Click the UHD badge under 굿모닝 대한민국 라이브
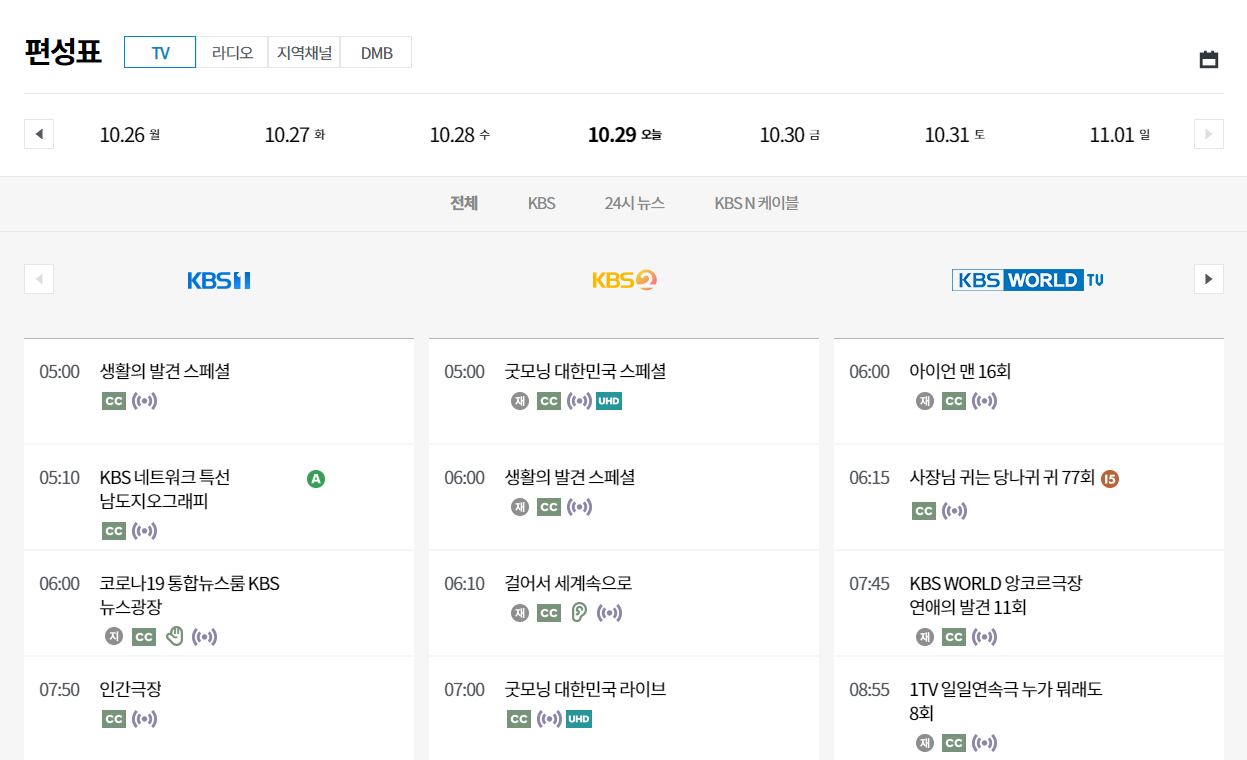Image resolution: width=1247 pixels, height=760 pixels. [579, 719]
